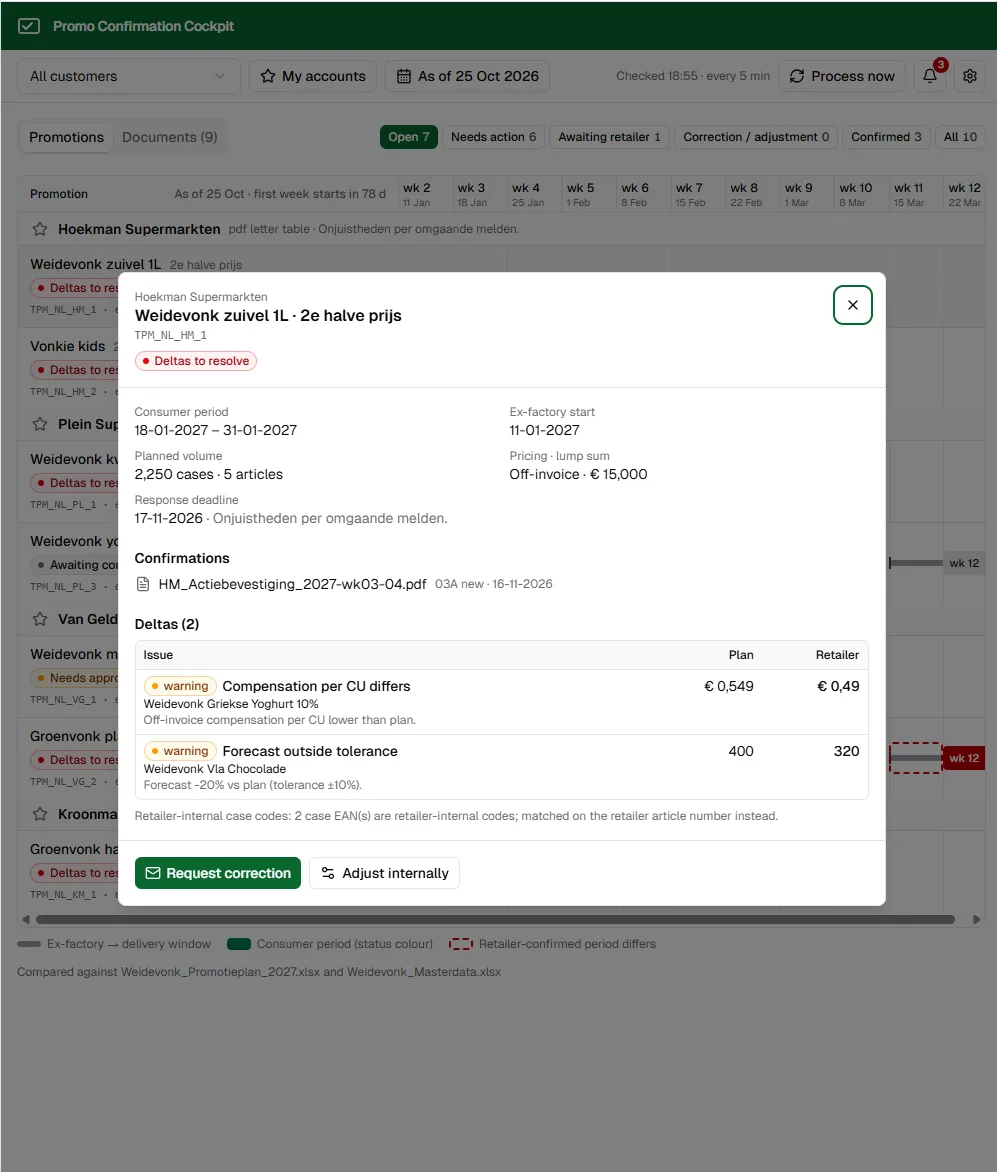Expand the All customers dropdown
The width and height of the screenshot is (997, 1172).
(129, 76)
